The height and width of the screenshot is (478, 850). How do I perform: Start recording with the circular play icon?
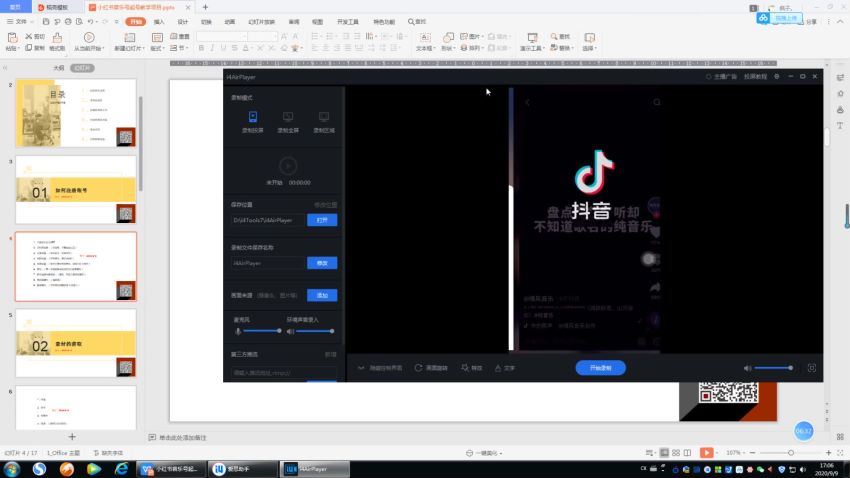coord(288,166)
